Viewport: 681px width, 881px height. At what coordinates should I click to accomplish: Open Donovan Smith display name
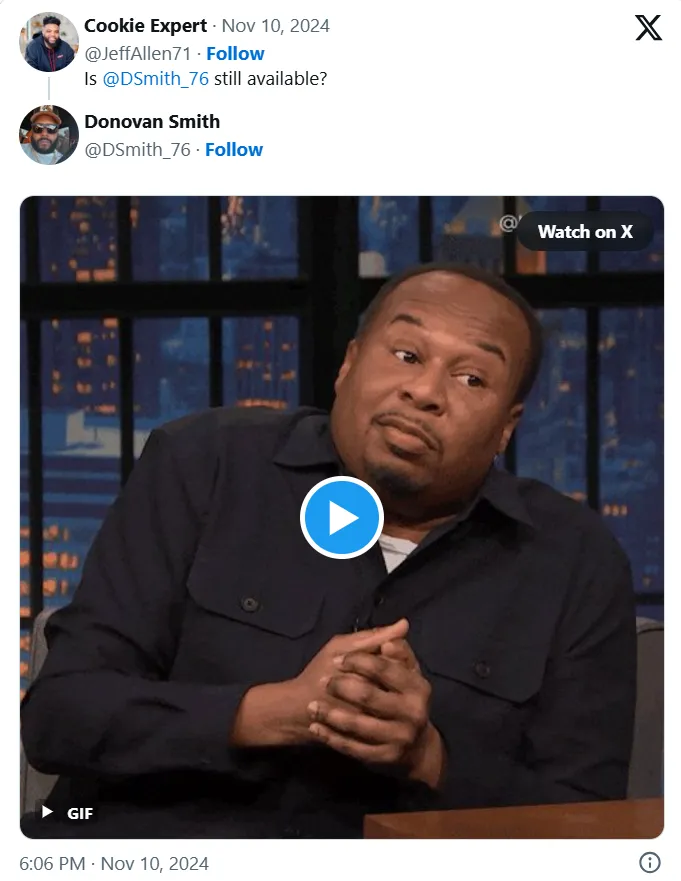click(x=152, y=121)
